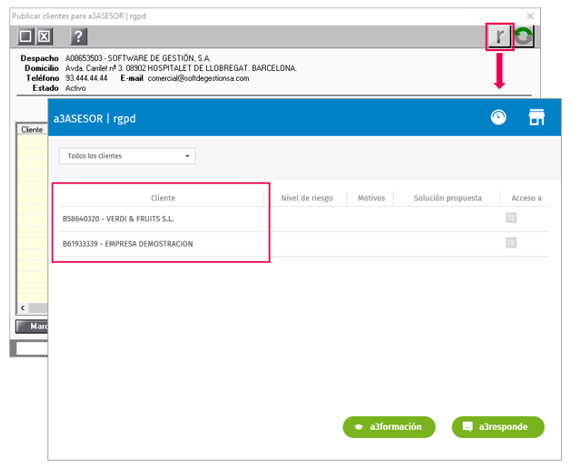
Task: Open the dashboard gauge icon in header
Action: [499, 117]
